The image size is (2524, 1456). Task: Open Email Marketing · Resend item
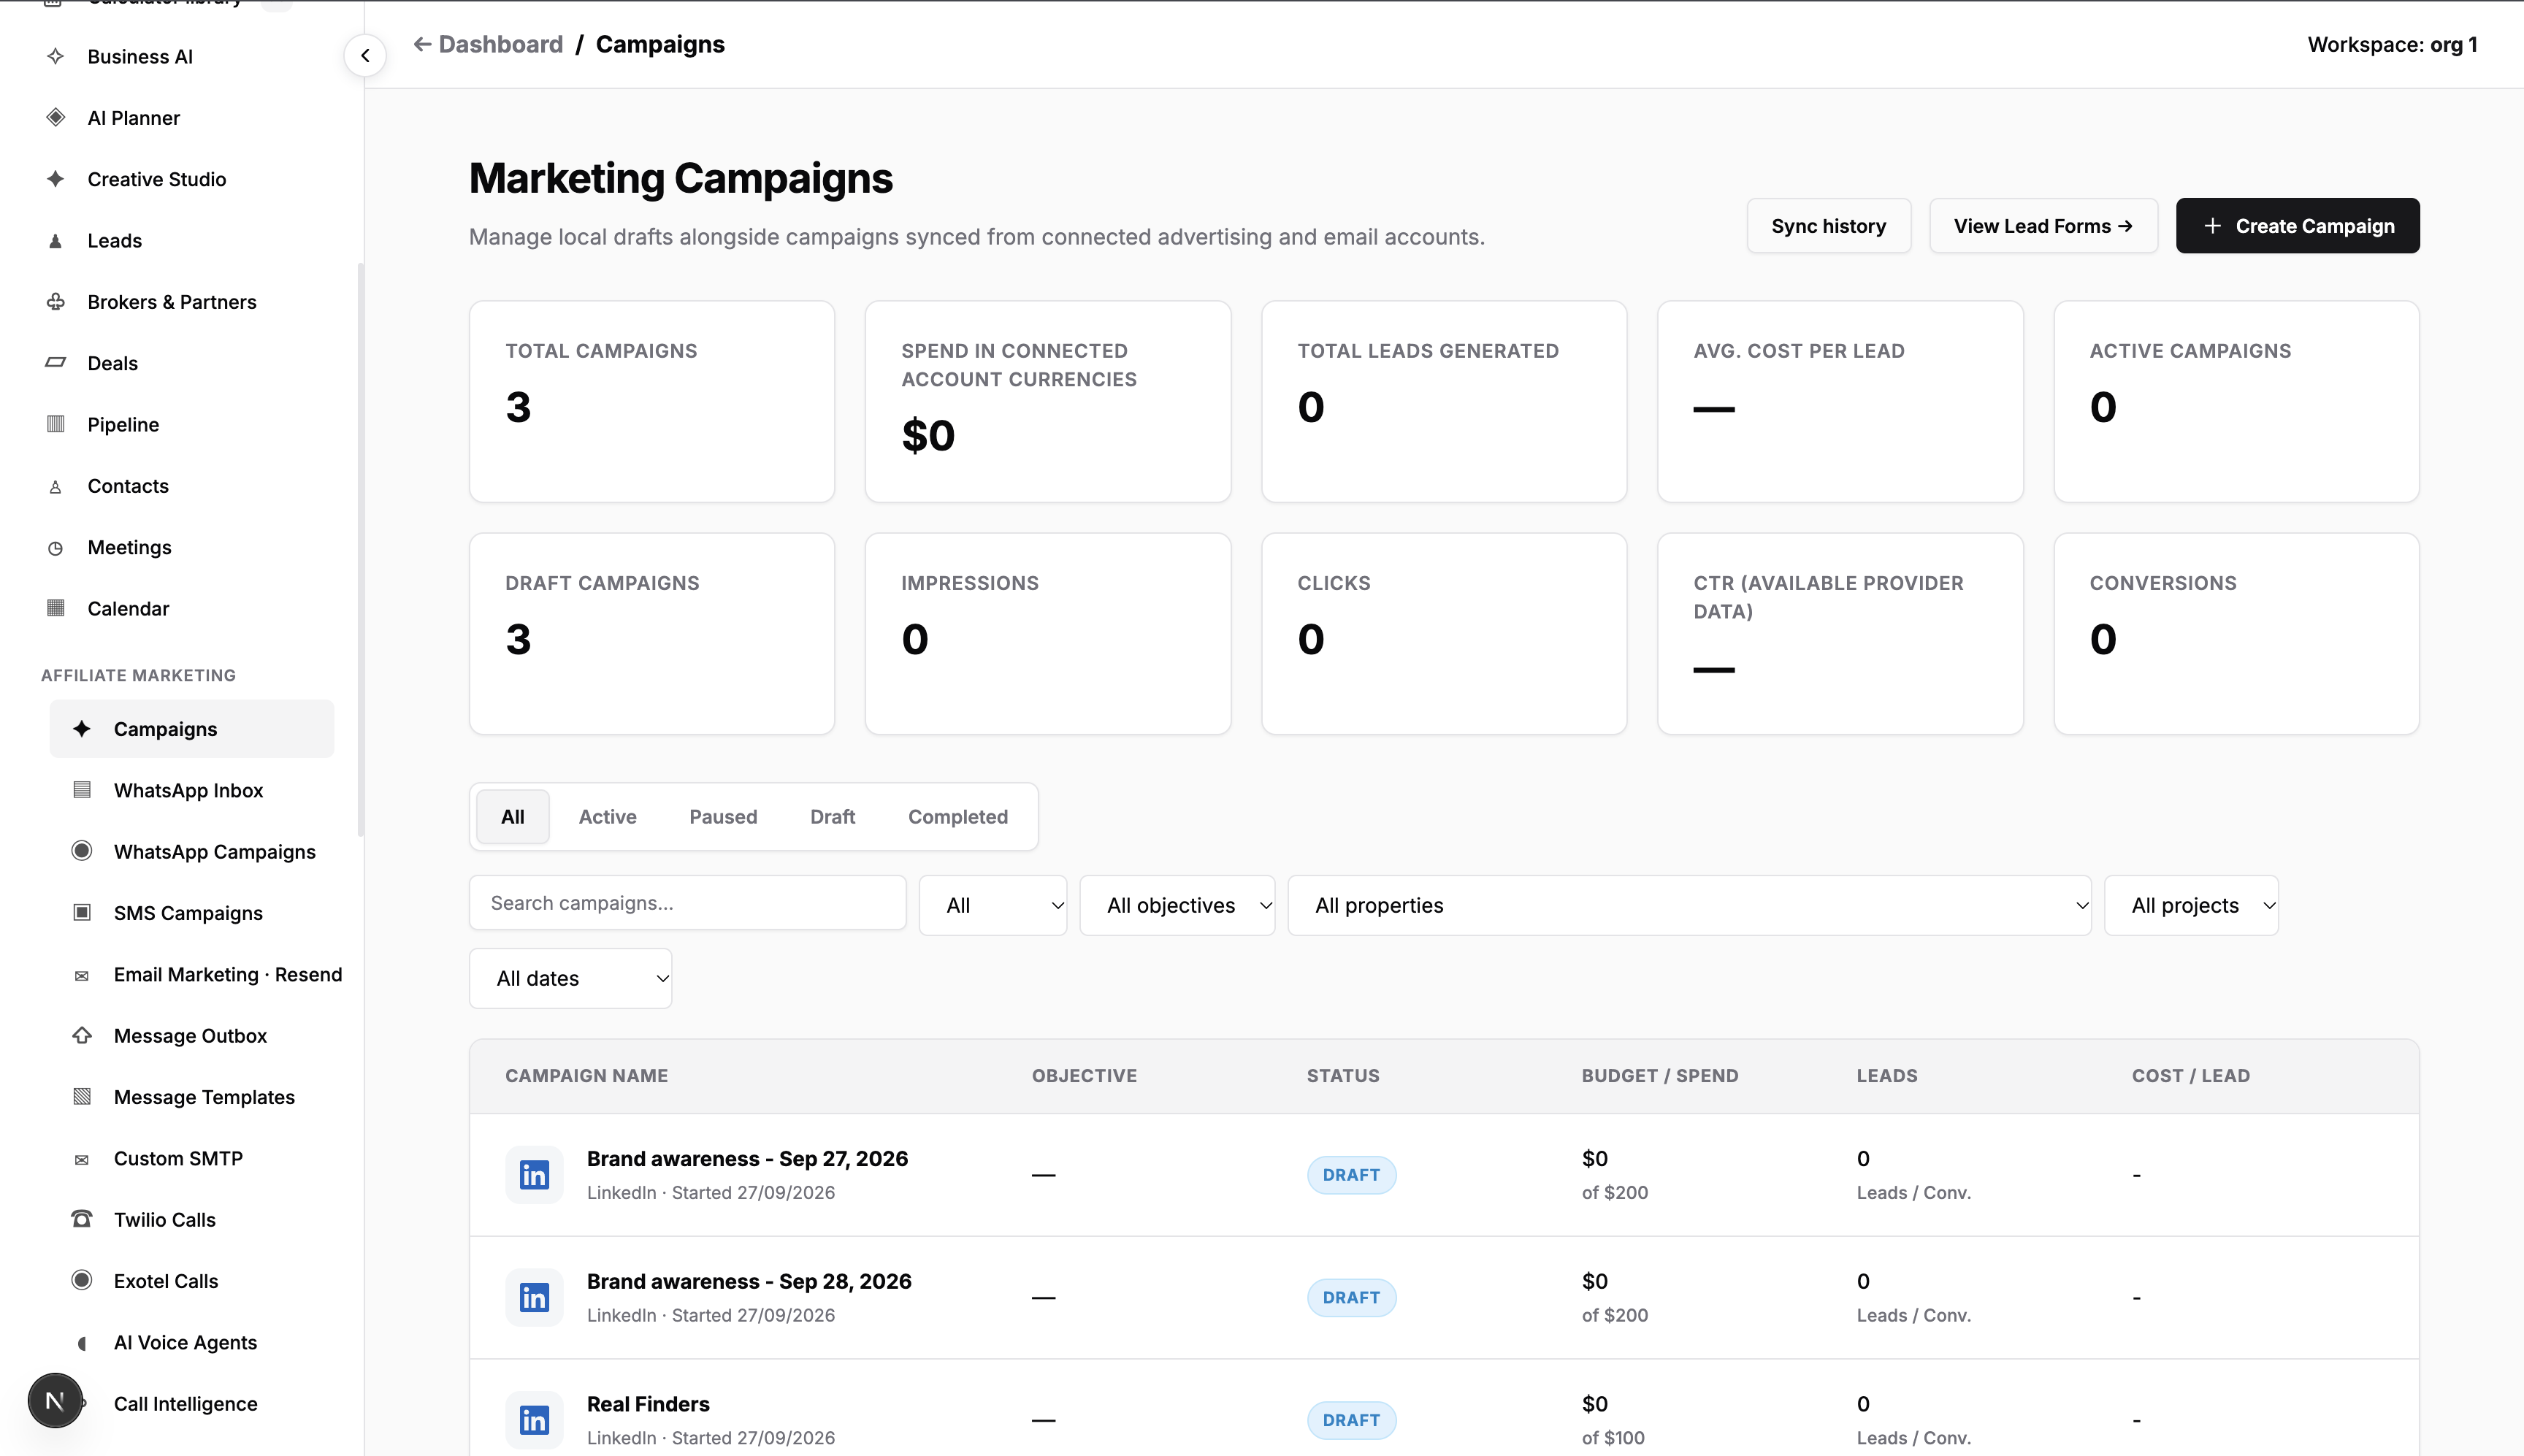pyautogui.click(x=192, y=974)
